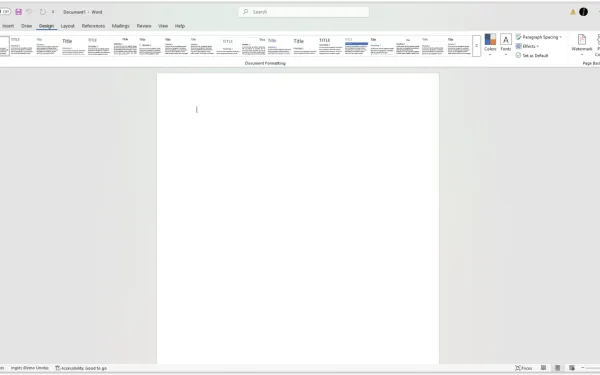Apply the style set with blue heading bar
The height and width of the screenshot is (375, 600).
click(x=356, y=46)
